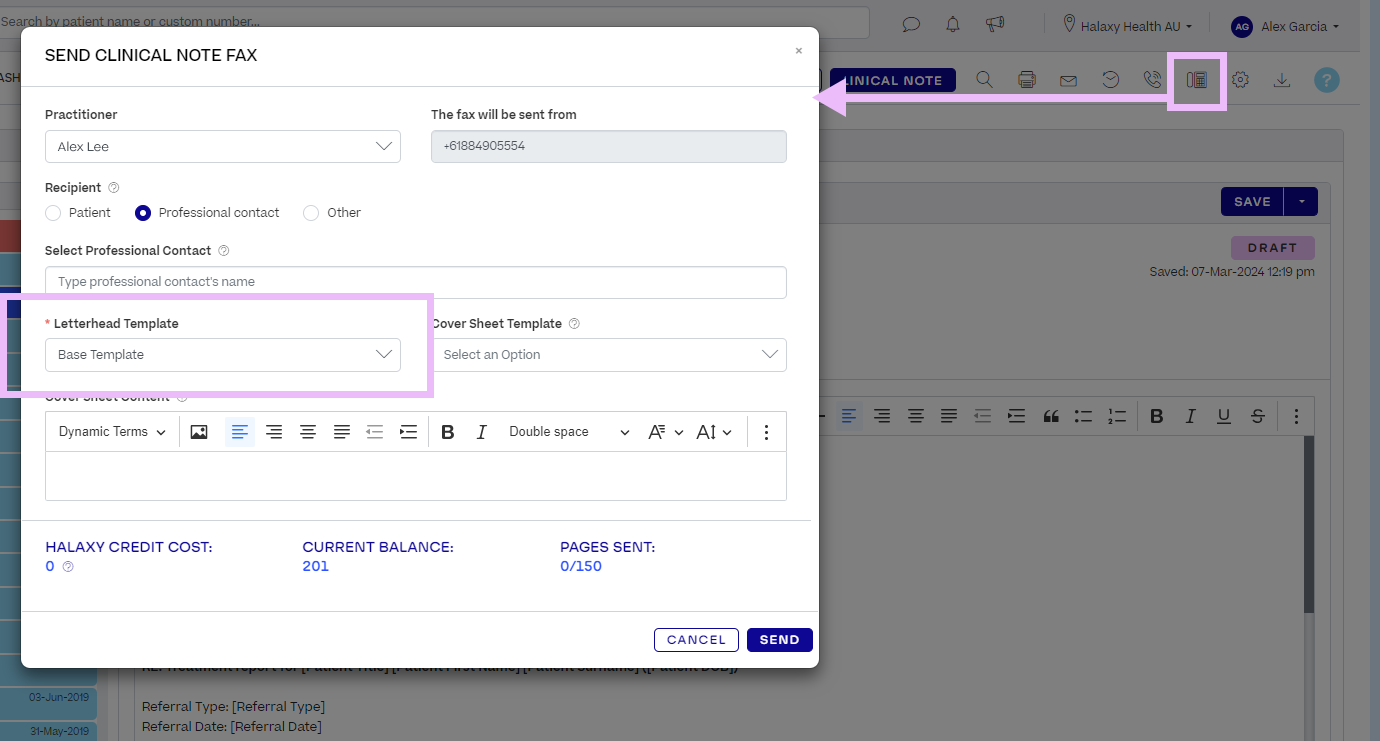Click Halaxy Credit Cost help icon

click(68, 567)
